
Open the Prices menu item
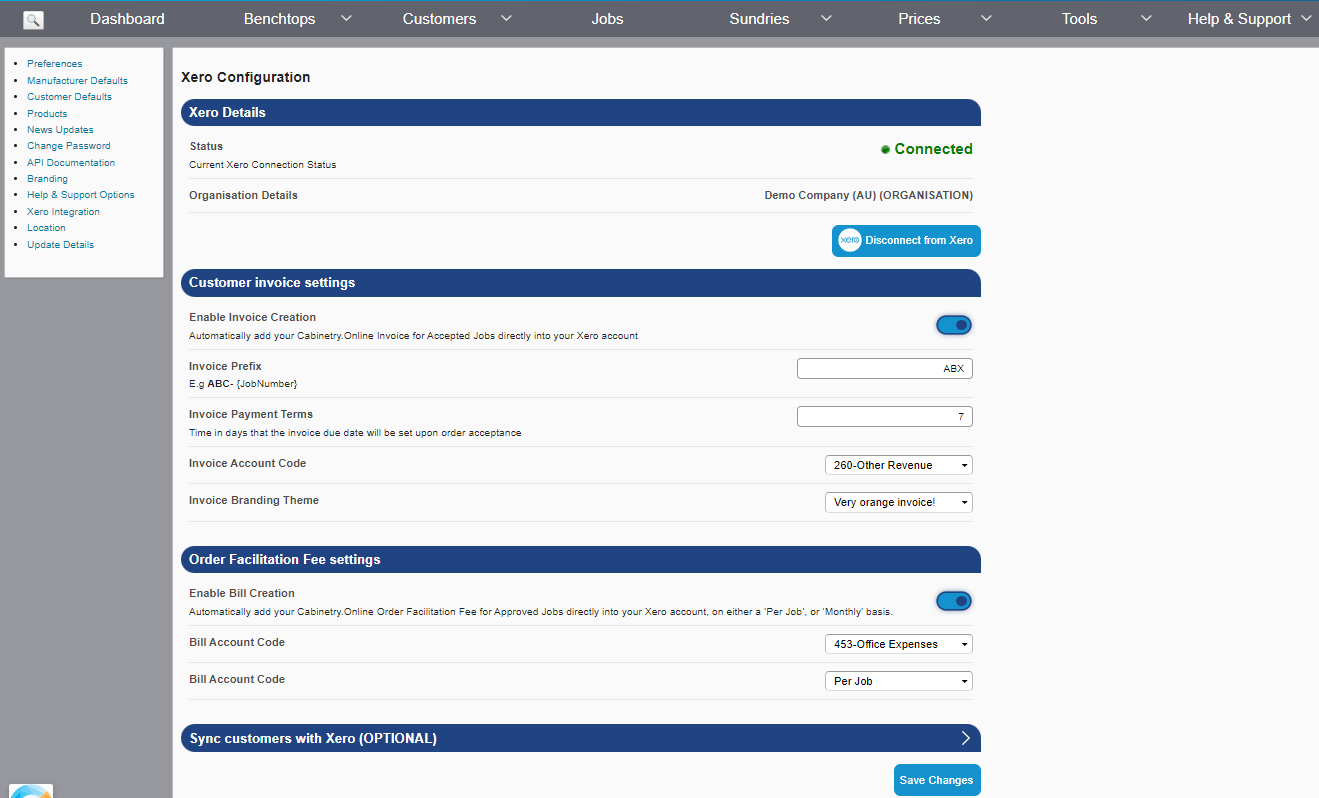[x=919, y=19]
